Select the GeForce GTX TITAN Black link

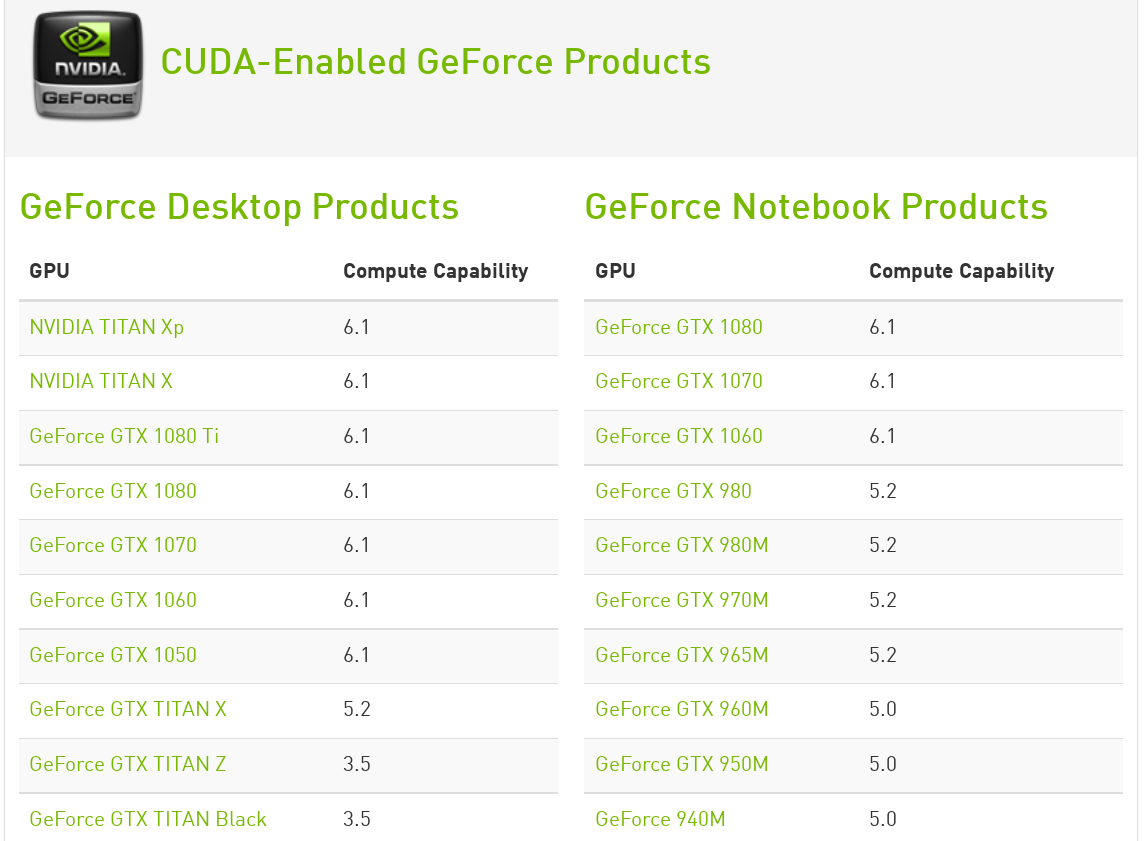148,819
